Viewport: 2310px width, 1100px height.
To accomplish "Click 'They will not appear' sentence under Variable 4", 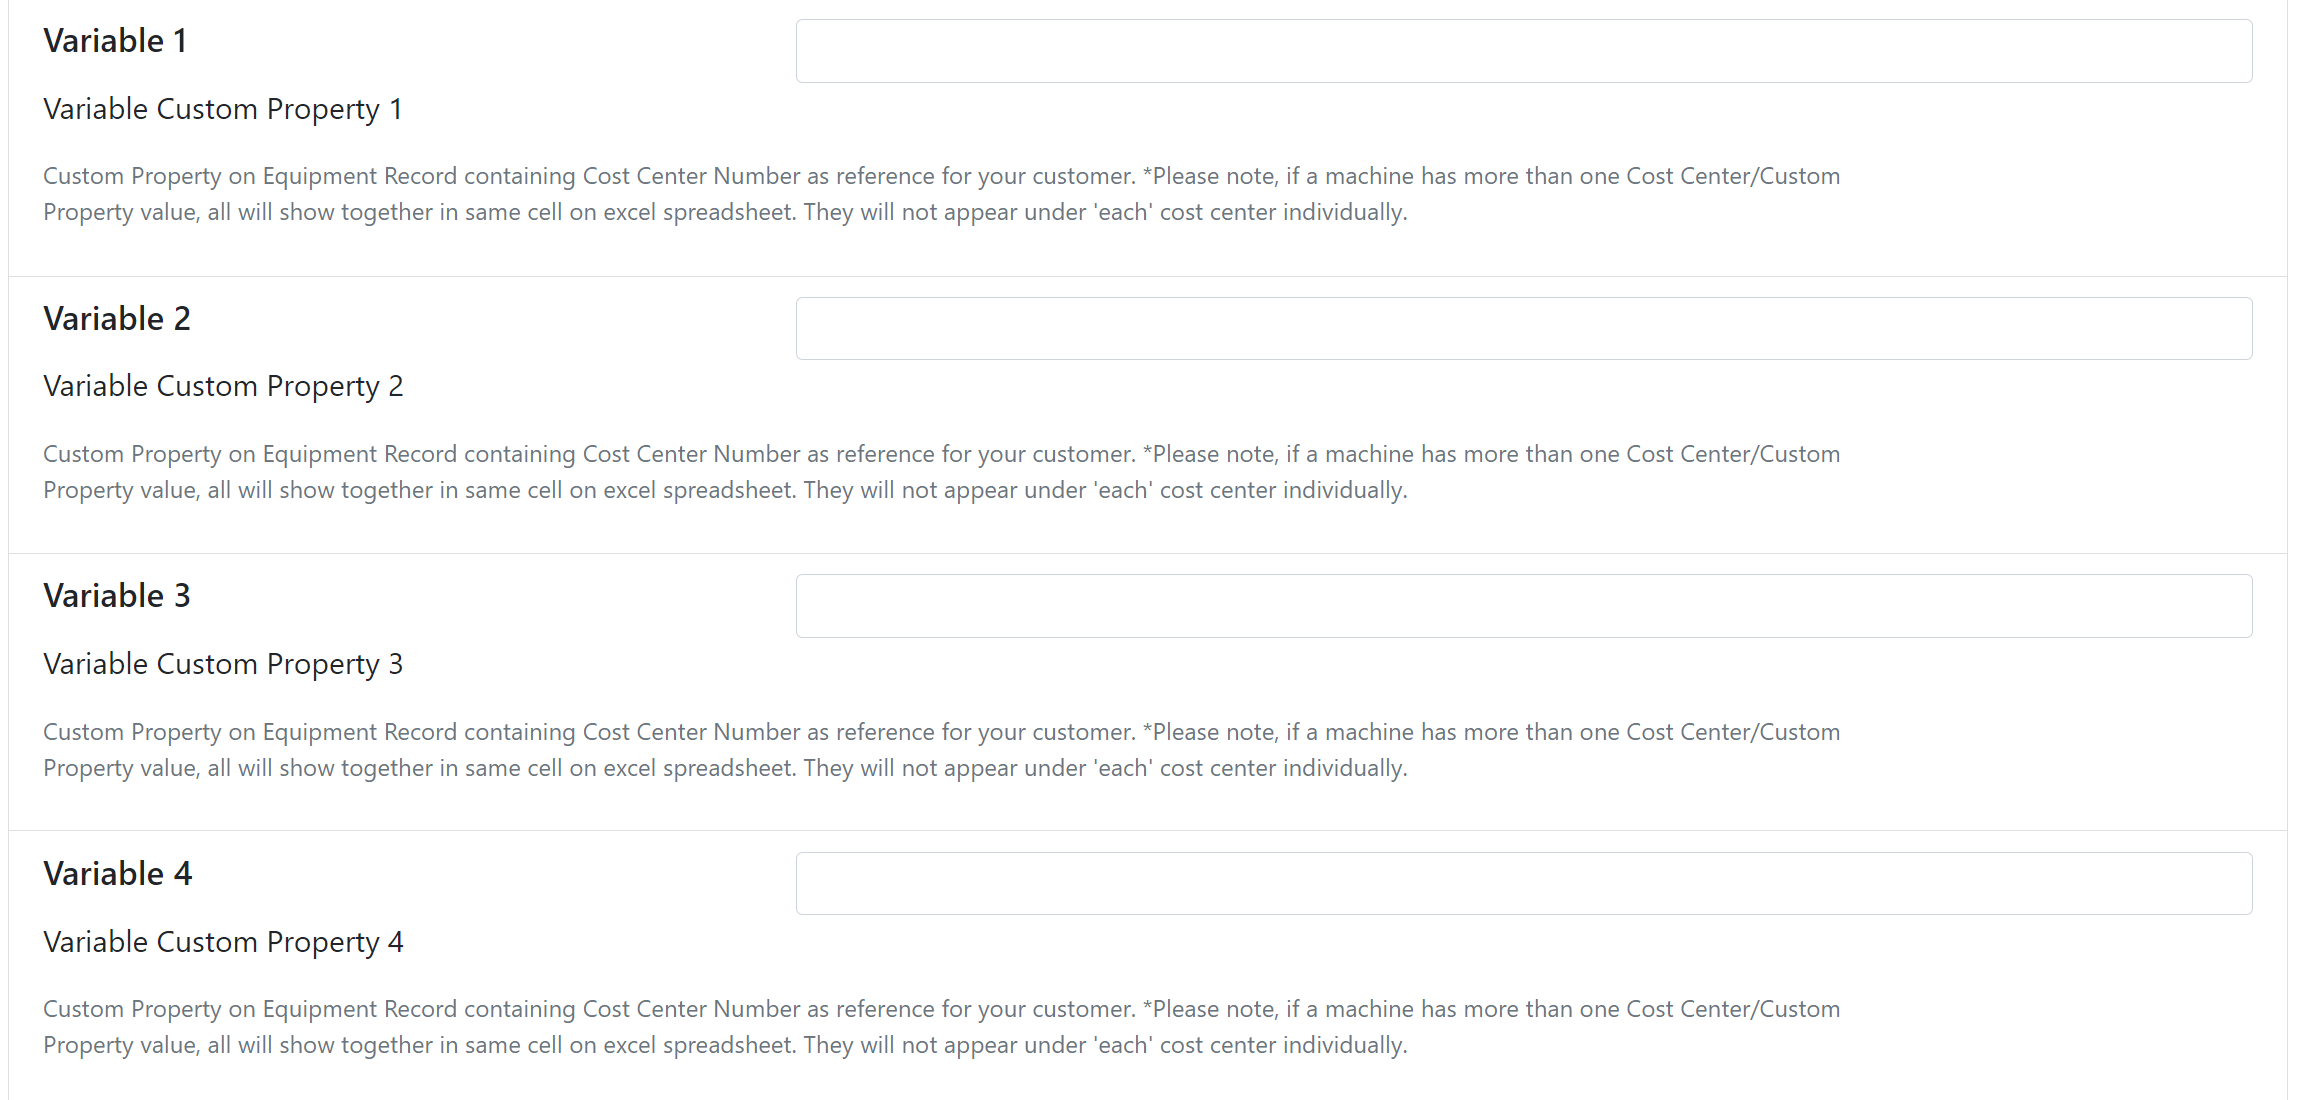I will coord(1105,1045).
